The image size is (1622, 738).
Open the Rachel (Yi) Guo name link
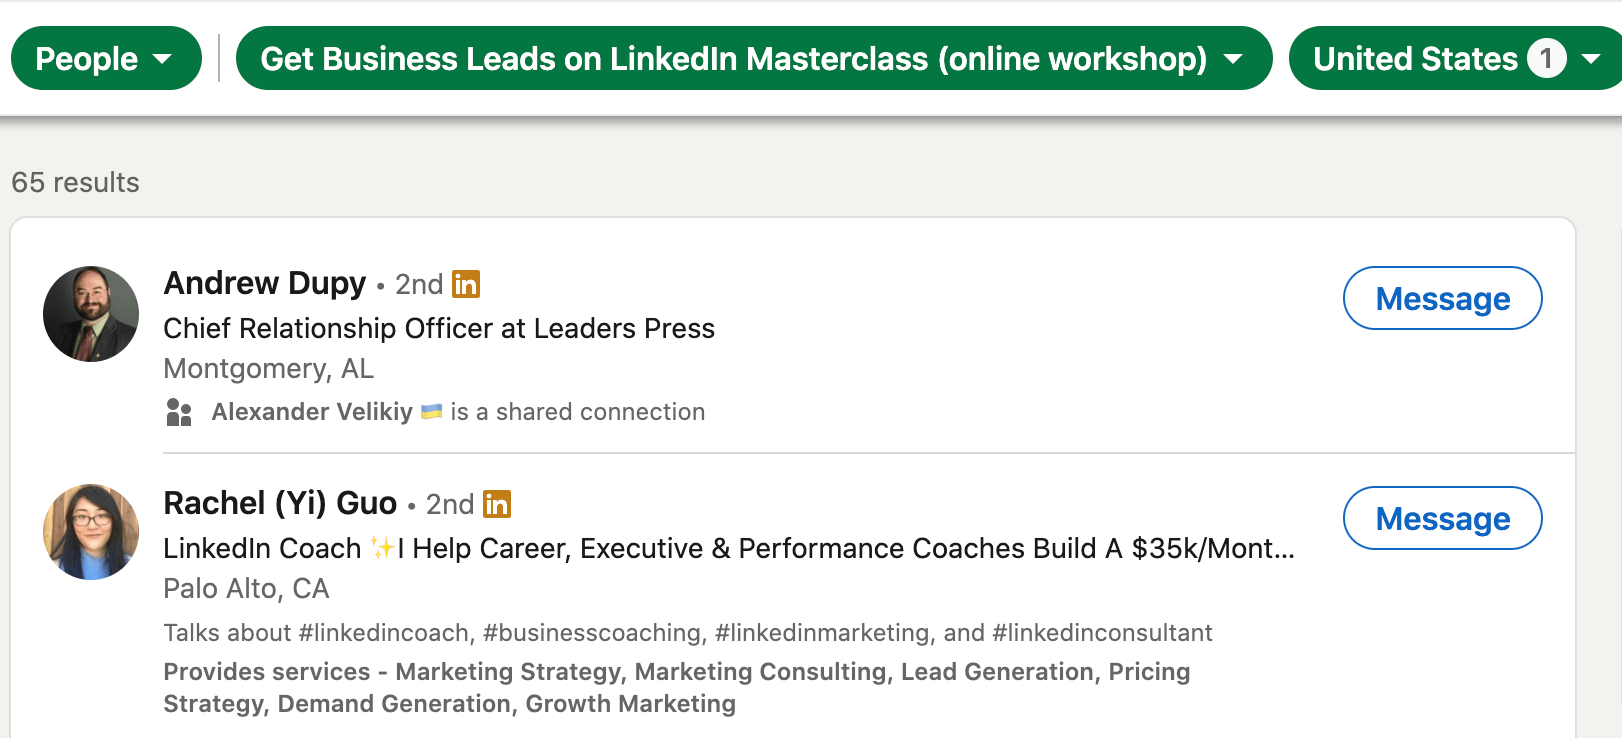[x=280, y=503]
